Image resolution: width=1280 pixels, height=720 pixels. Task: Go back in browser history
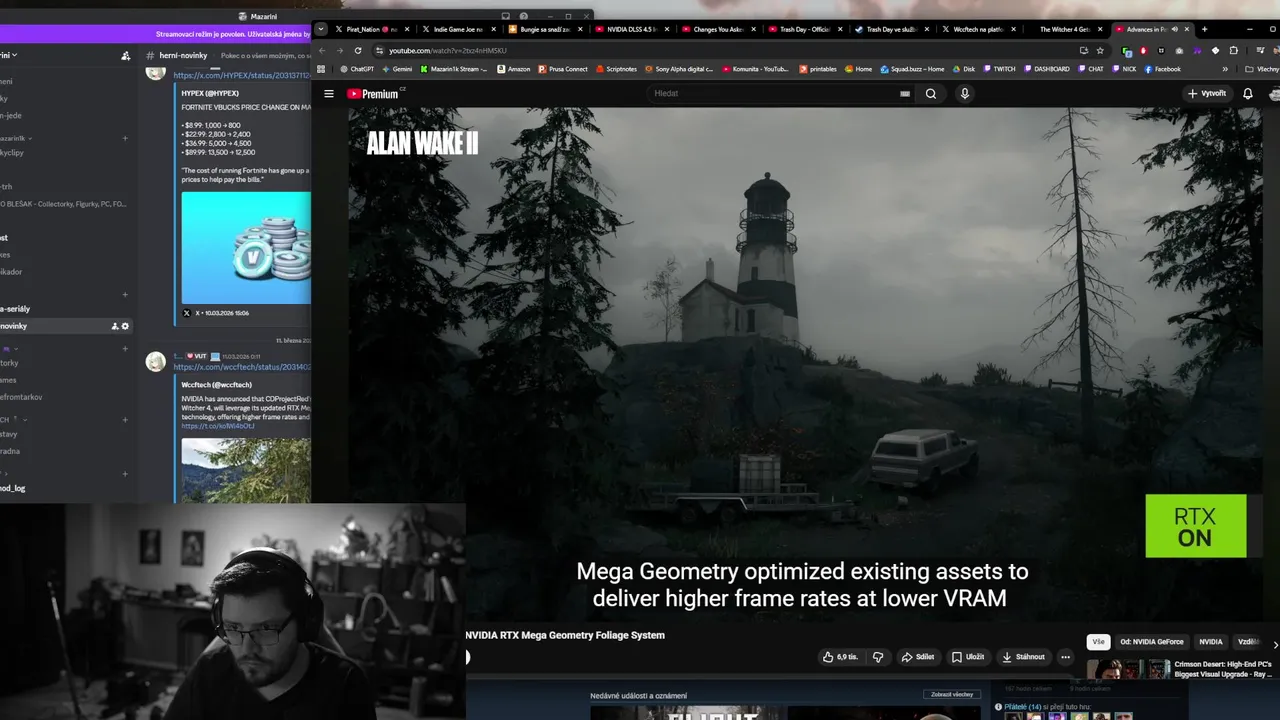click(322, 50)
